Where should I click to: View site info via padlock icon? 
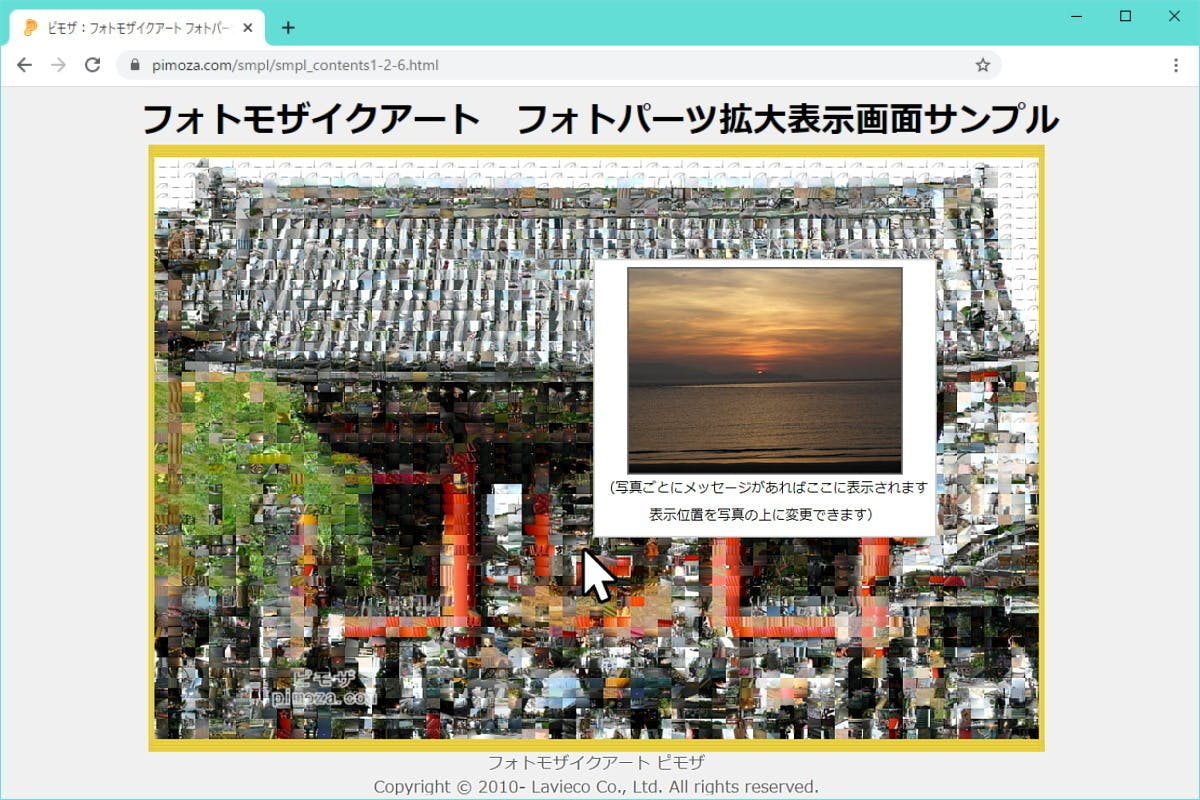pos(136,65)
